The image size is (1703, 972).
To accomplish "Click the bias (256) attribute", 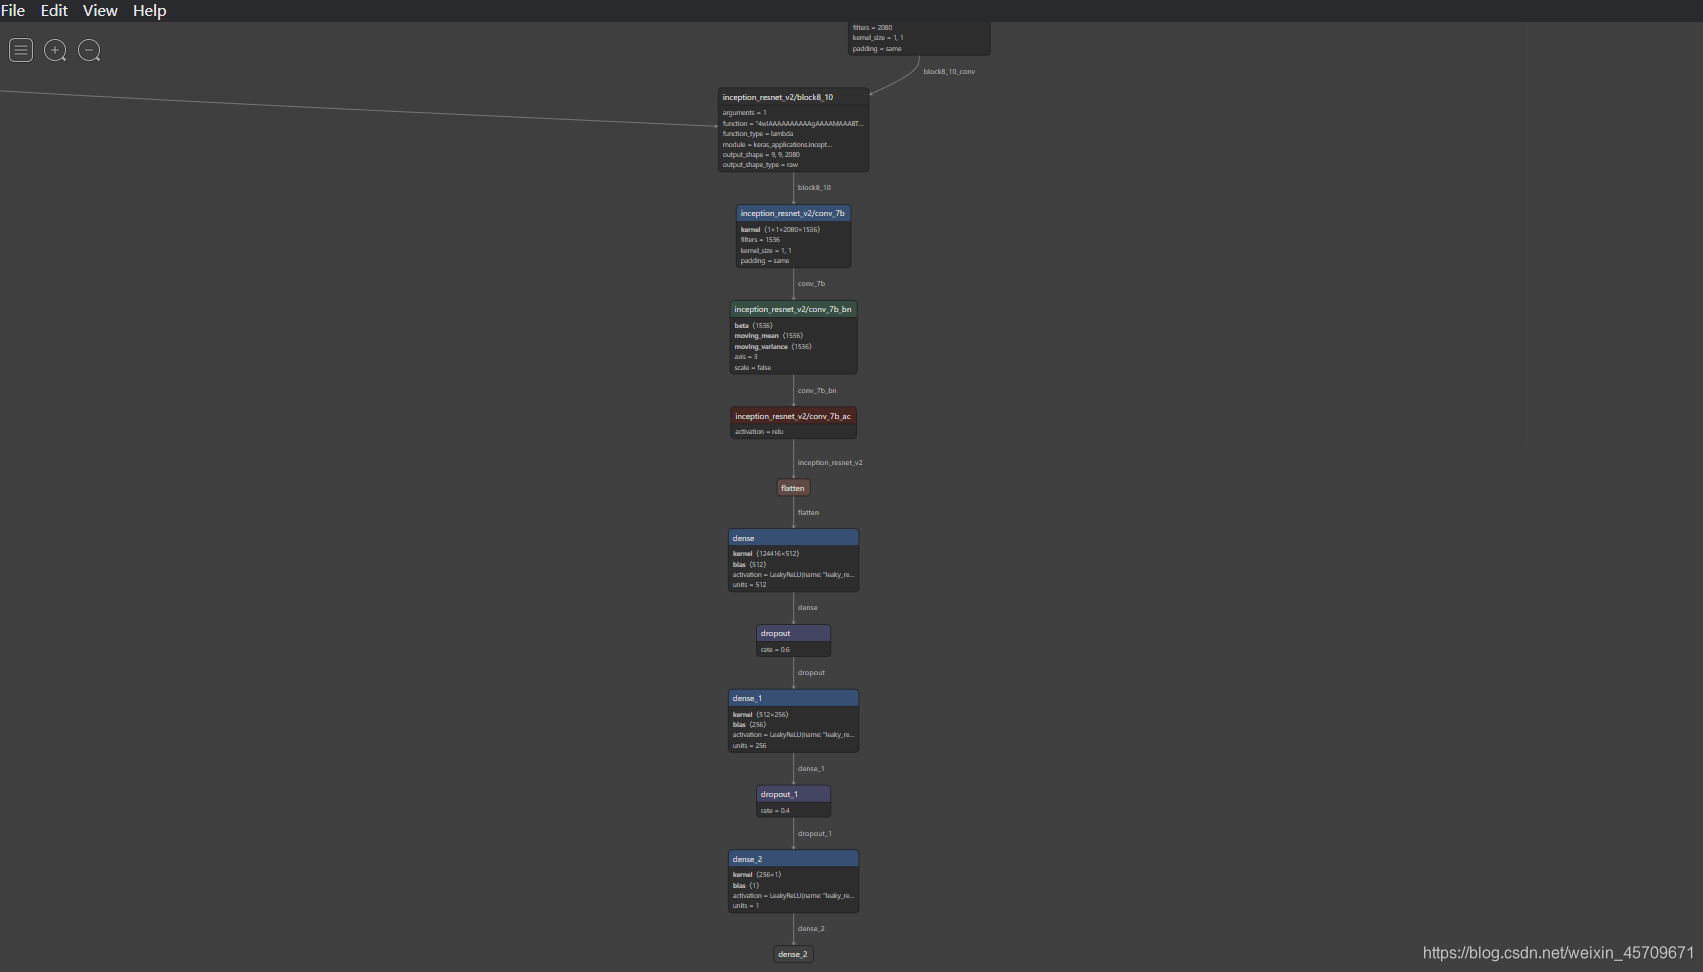I will [x=749, y=725].
